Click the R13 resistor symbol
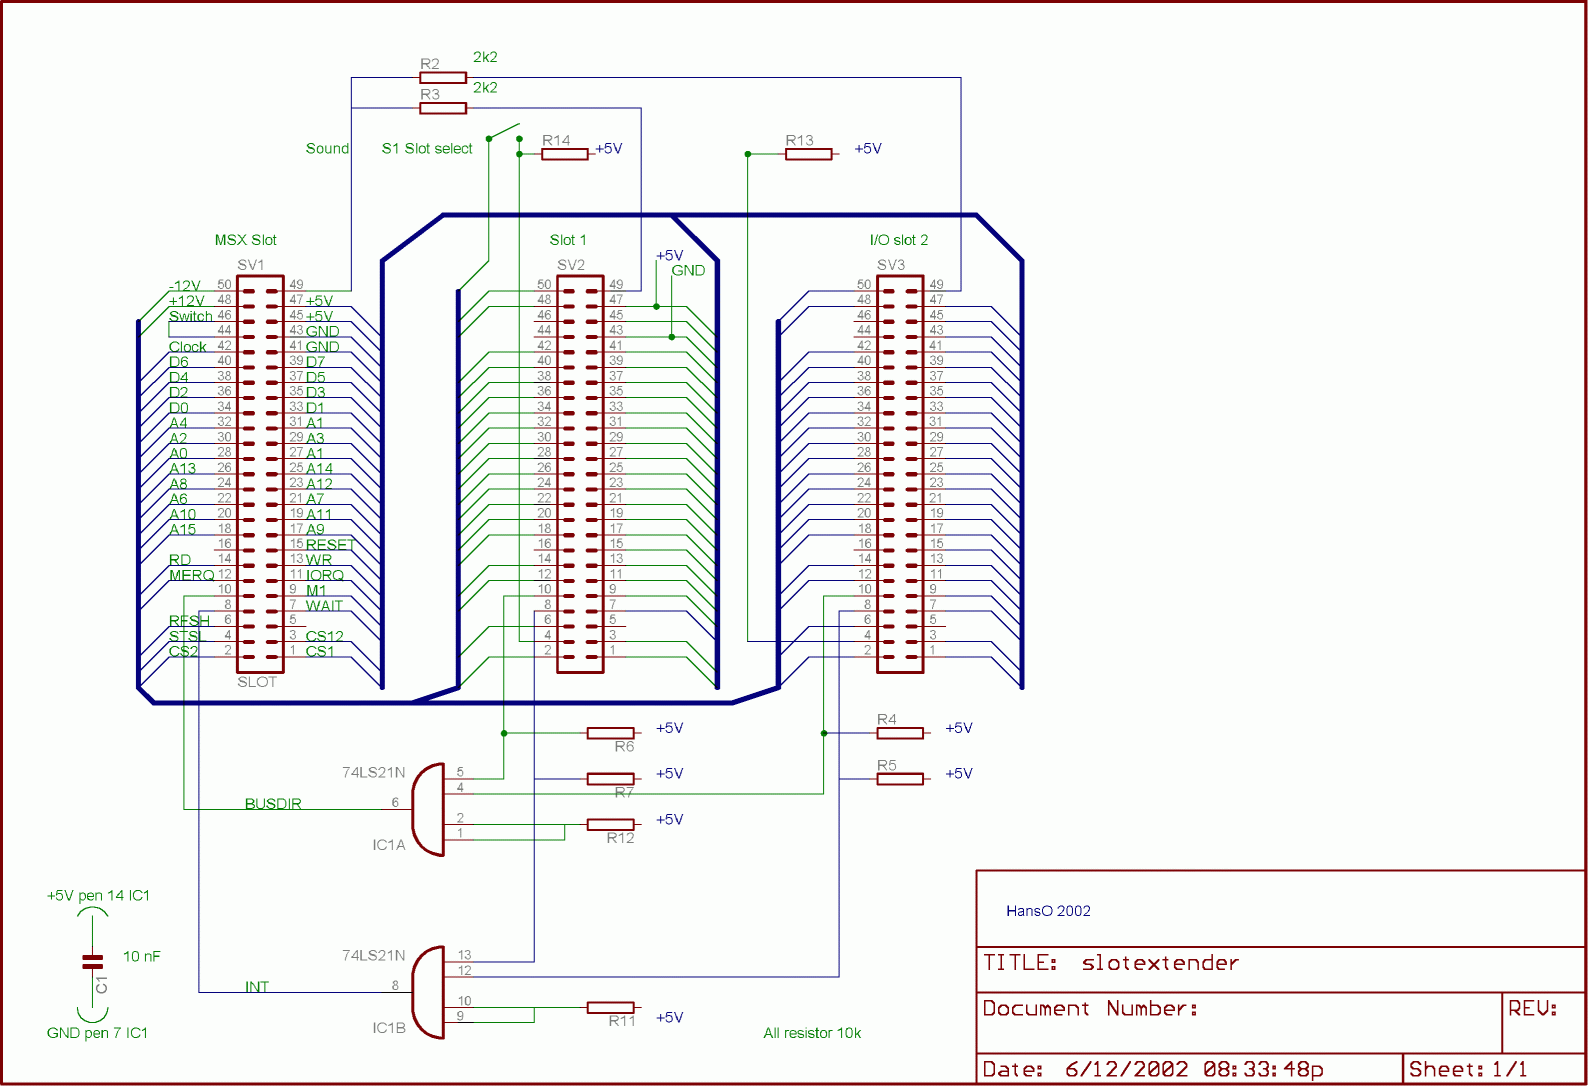This screenshot has width=1588, height=1086. click(x=808, y=154)
